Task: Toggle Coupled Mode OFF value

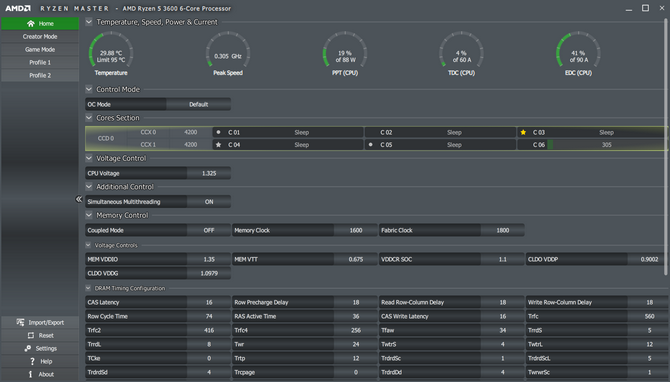Action: 209,230
